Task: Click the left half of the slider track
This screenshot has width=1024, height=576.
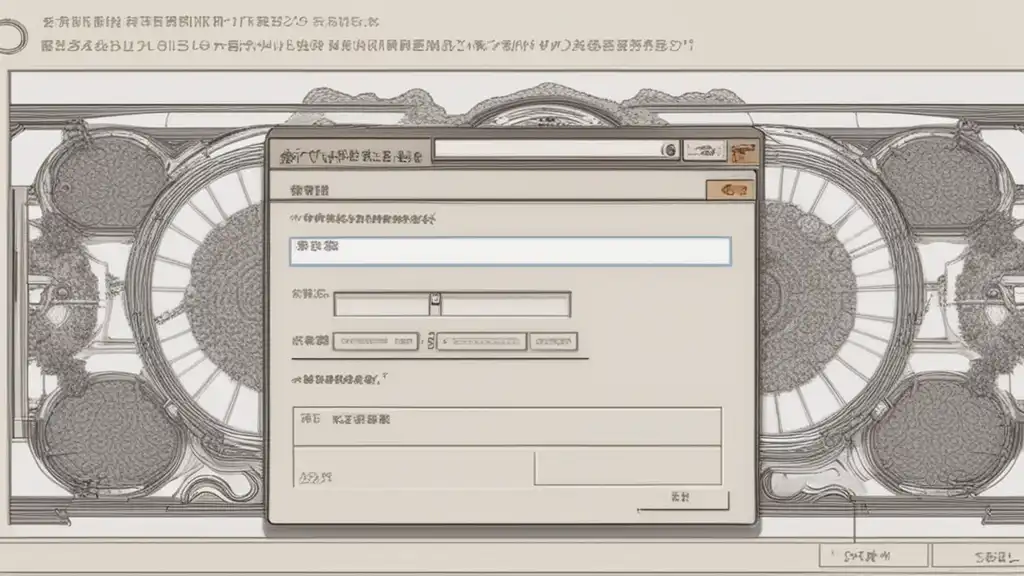Action: tap(381, 304)
